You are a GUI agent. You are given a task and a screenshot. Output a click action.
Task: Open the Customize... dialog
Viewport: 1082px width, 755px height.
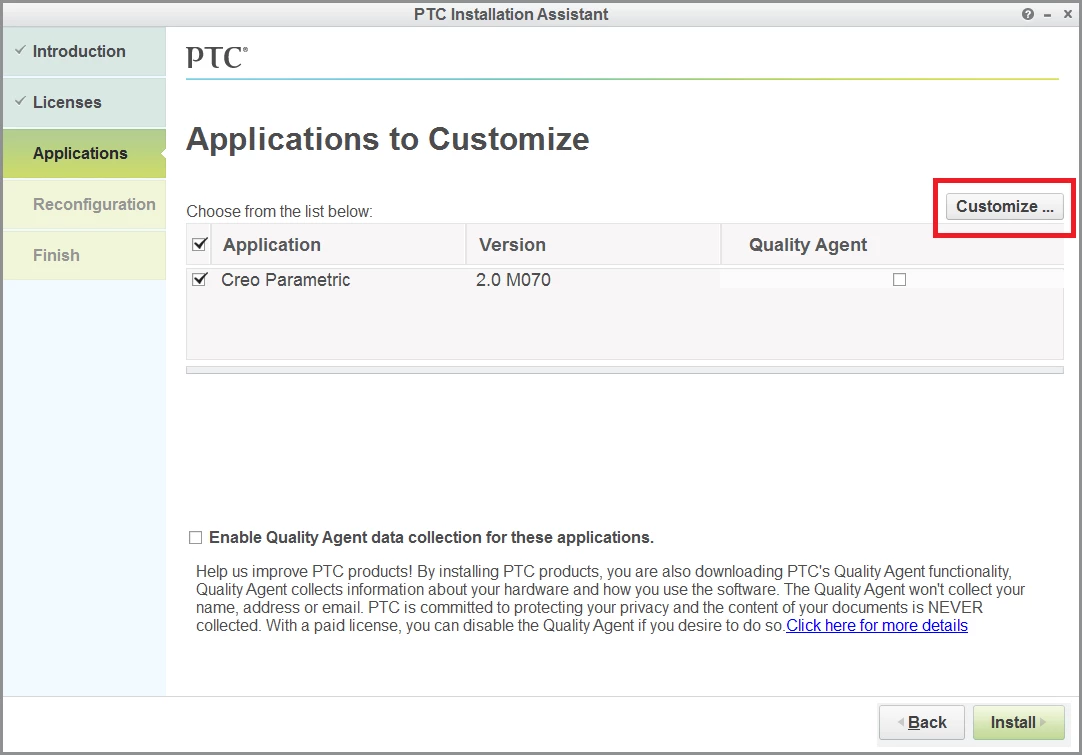[x=1004, y=206]
